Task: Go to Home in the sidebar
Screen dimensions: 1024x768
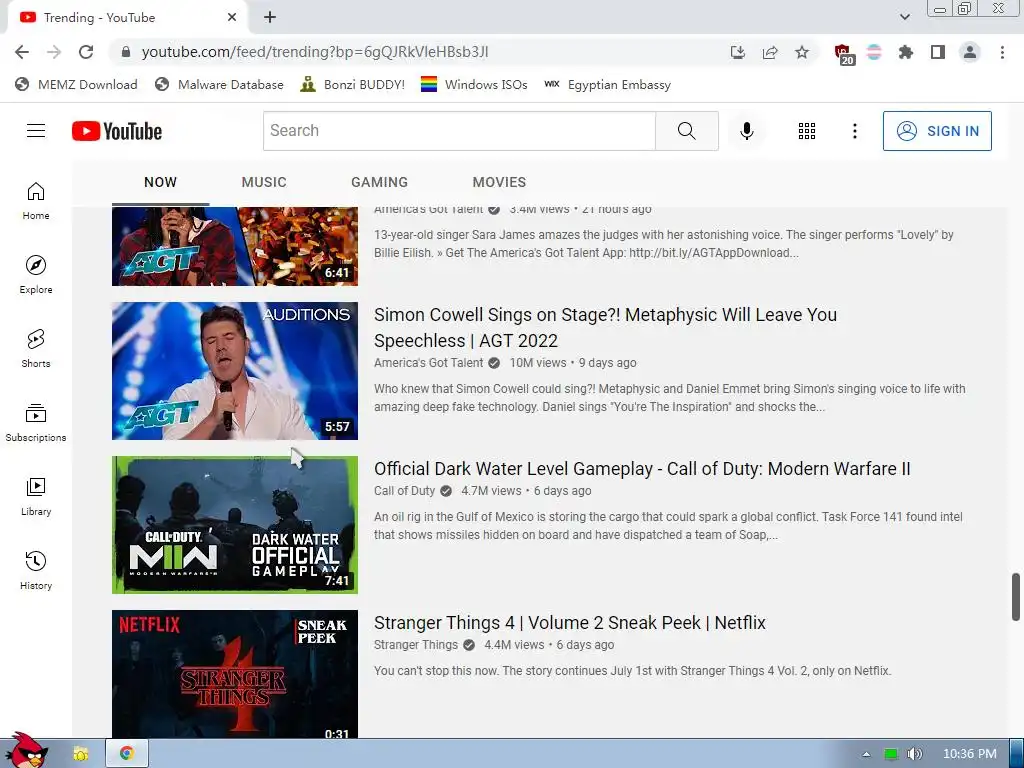Action: tap(36, 200)
